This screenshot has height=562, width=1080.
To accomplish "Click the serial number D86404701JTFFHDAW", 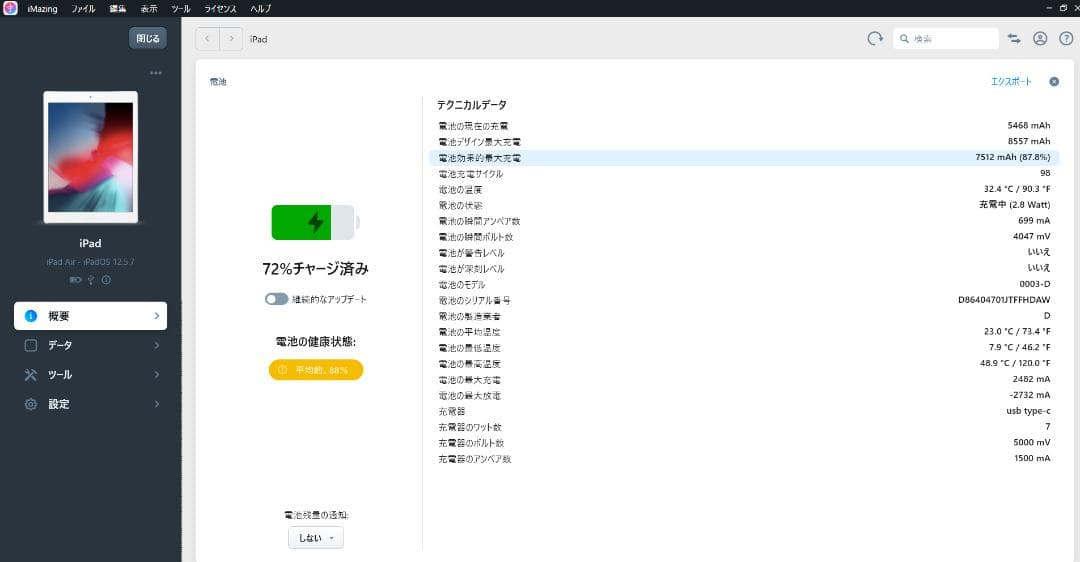I will [x=1004, y=300].
